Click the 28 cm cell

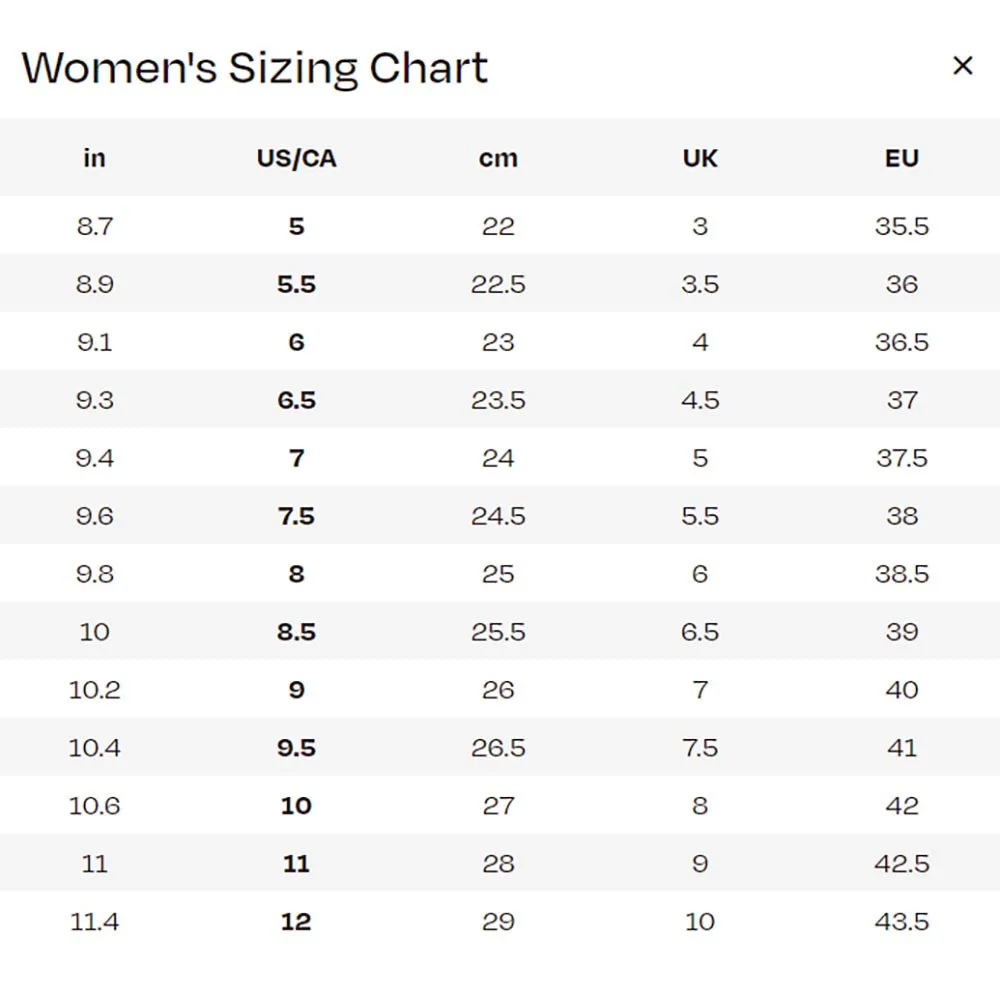click(x=498, y=864)
